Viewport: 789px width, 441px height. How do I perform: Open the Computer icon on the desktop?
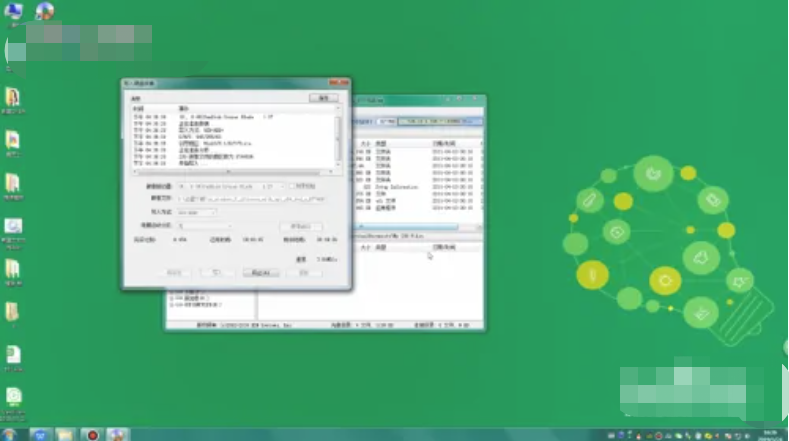tap(14, 14)
